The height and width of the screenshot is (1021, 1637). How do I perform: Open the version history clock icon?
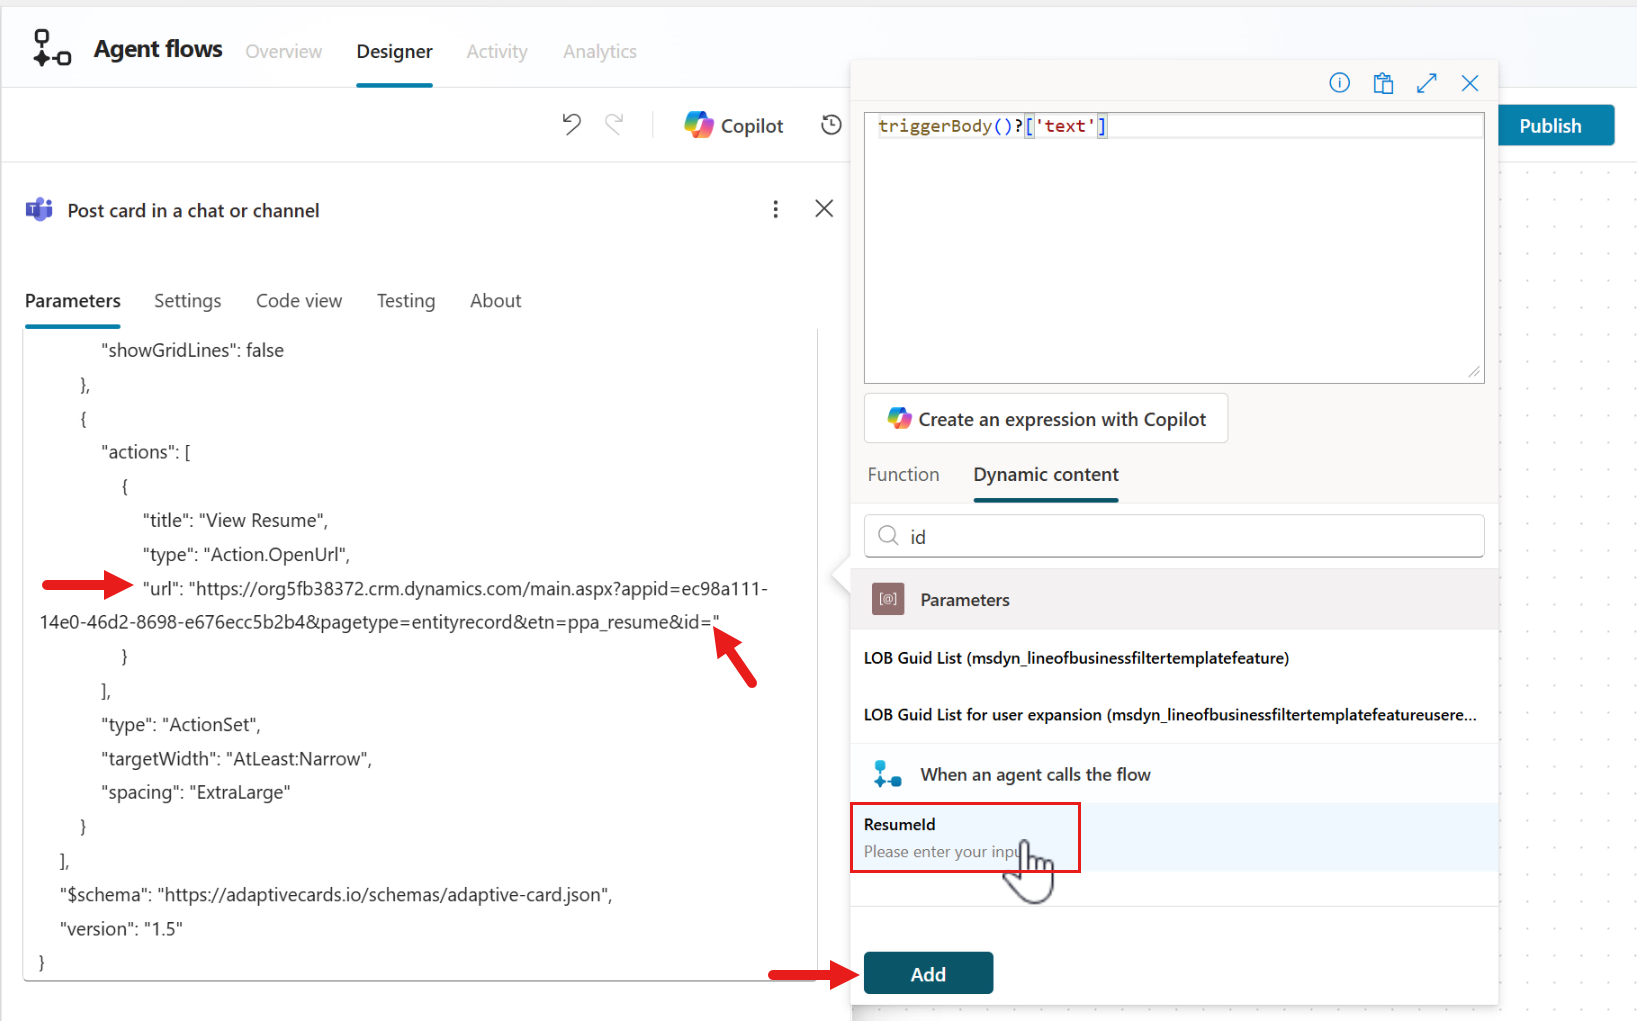(x=831, y=125)
